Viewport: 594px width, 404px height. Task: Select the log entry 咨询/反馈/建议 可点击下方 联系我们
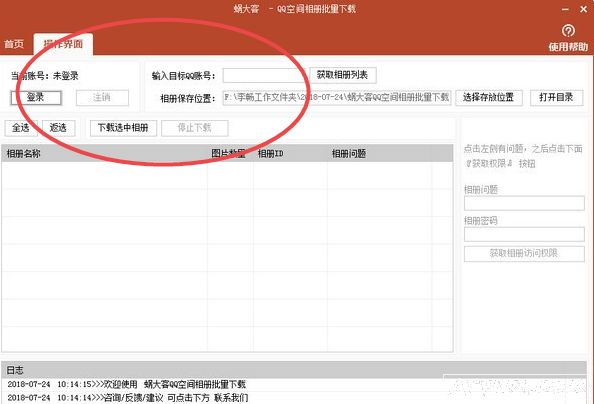128,398
